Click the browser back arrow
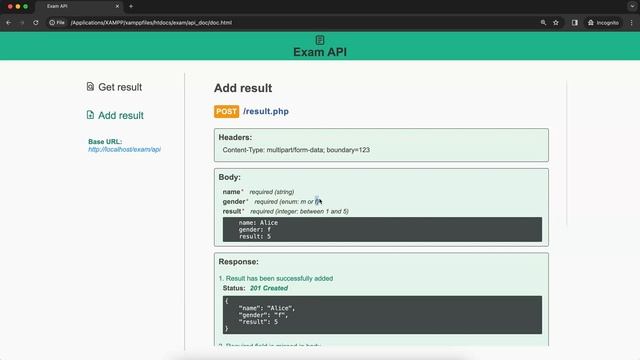Viewport: 640px width, 360px height. 9,23
